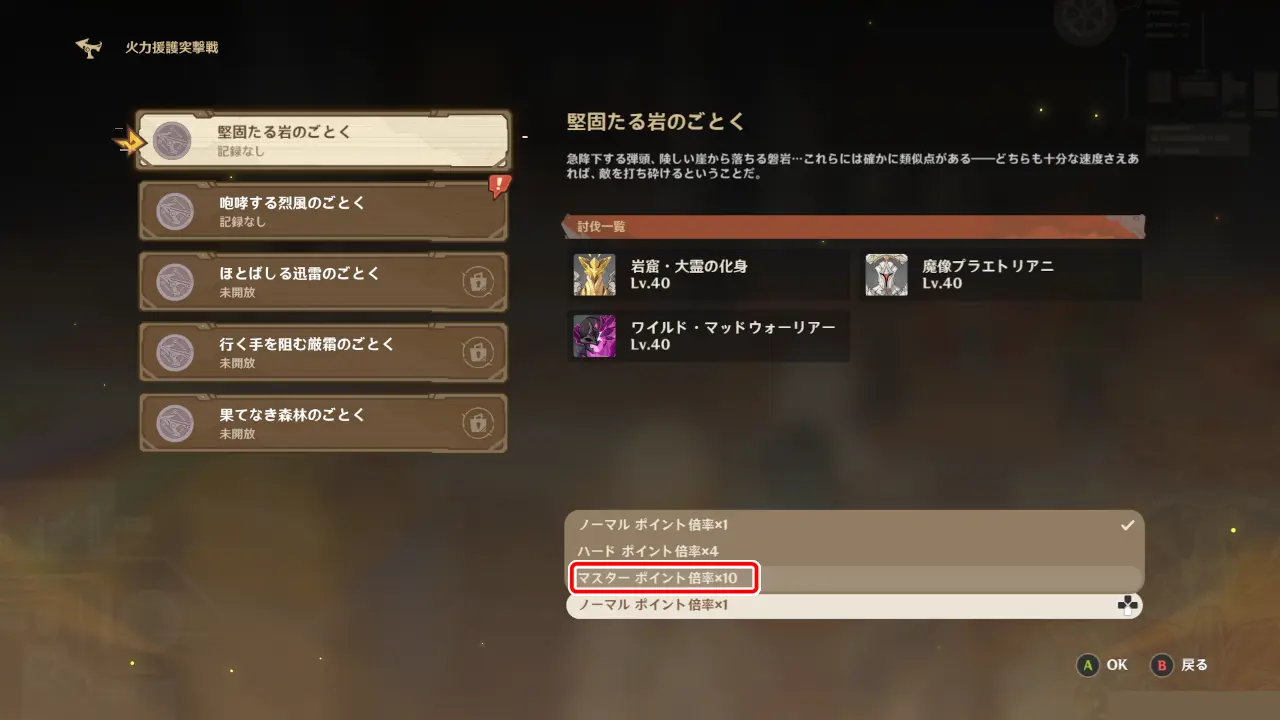Image resolution: width=1280 pixels, height=720 pixels.
Task: Click the coin emblem on 堅固たる岩のごとく
Action: click(175, 141)
